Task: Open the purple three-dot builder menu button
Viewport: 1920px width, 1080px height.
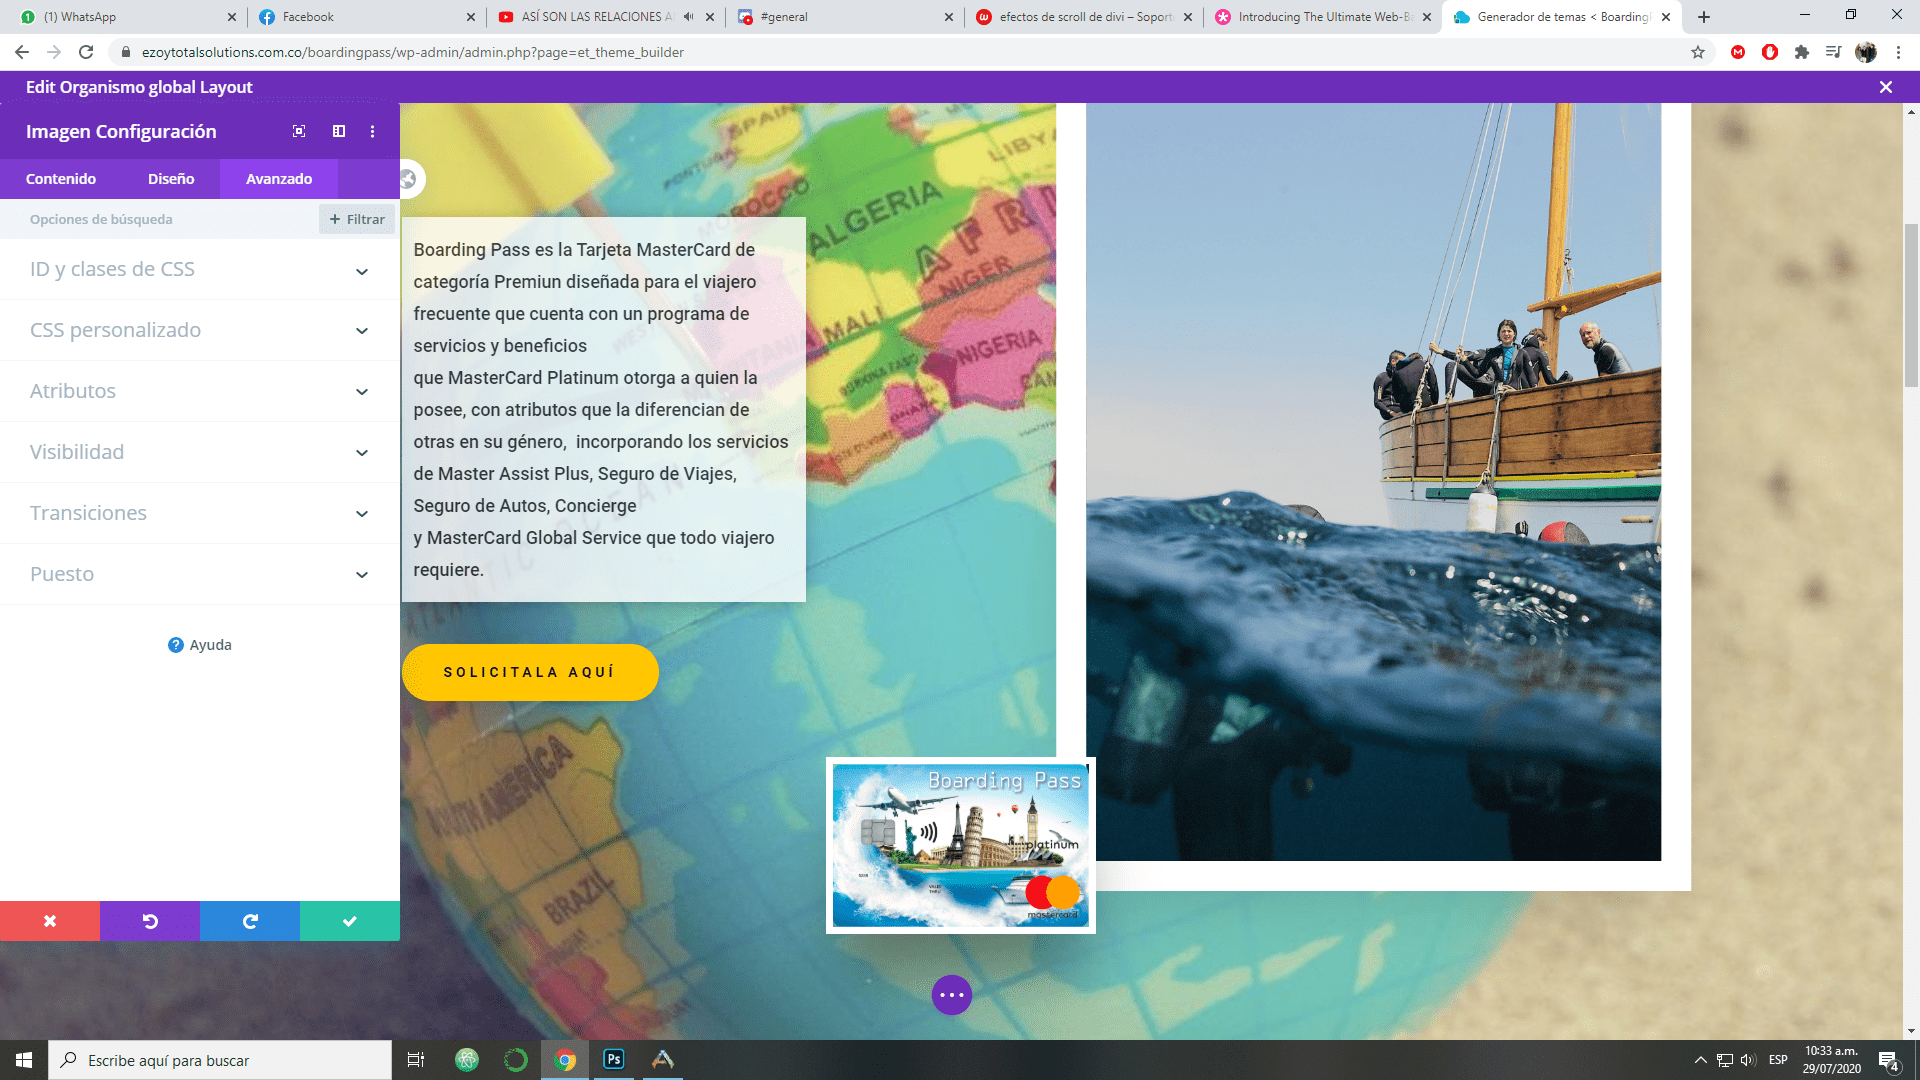Action: coord(952,995)
